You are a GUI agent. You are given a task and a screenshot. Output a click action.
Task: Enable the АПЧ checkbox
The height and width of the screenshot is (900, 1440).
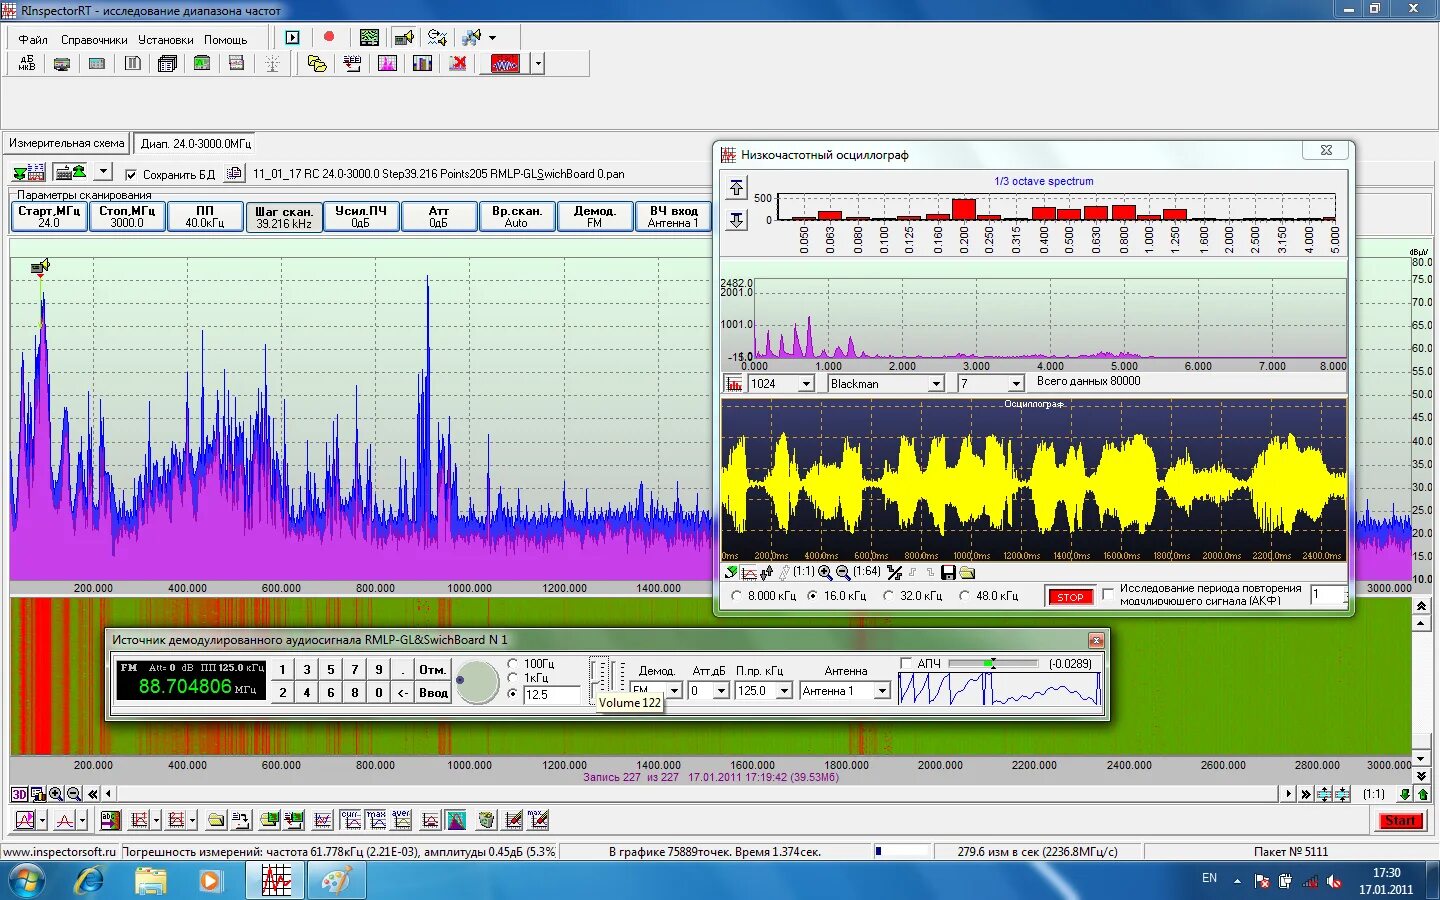click(906, 663)
